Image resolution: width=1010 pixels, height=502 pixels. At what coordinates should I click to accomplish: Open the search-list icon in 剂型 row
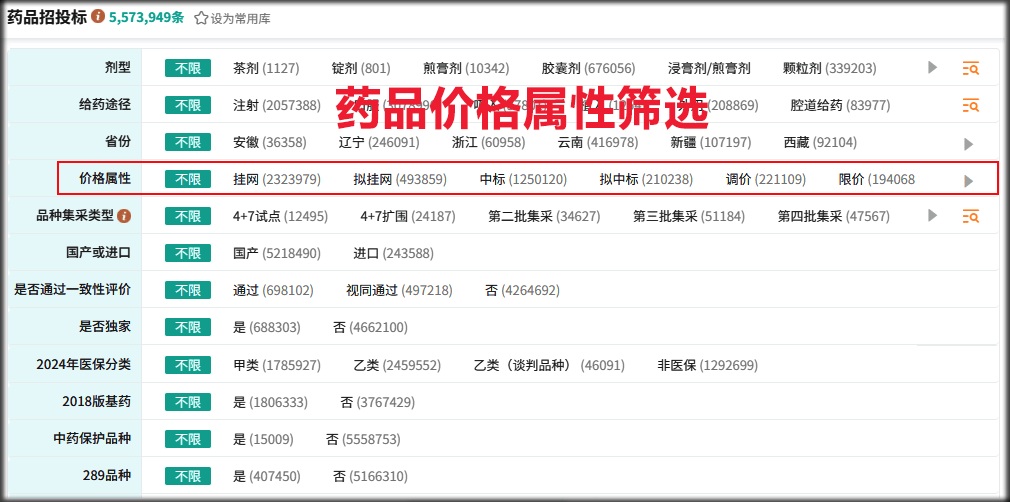(x=971, y=68)
